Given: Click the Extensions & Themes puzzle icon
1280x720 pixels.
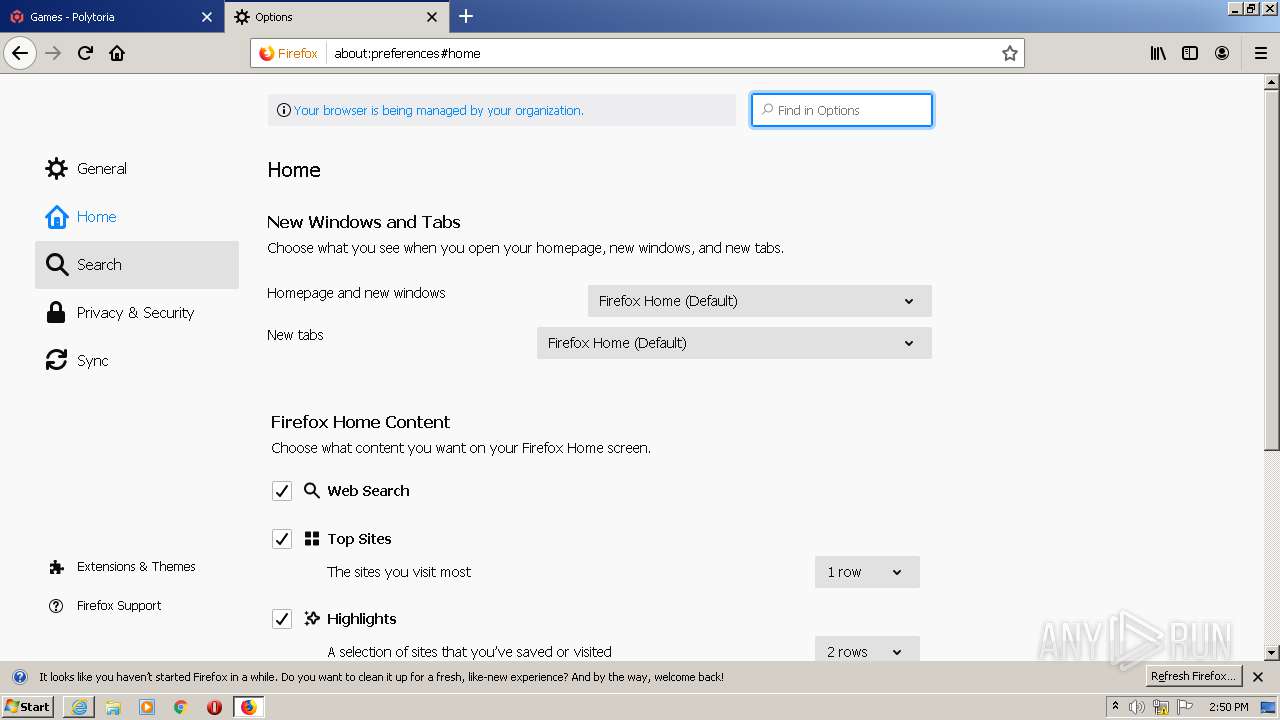Looking at the screenshot, I should click(56, 567).
